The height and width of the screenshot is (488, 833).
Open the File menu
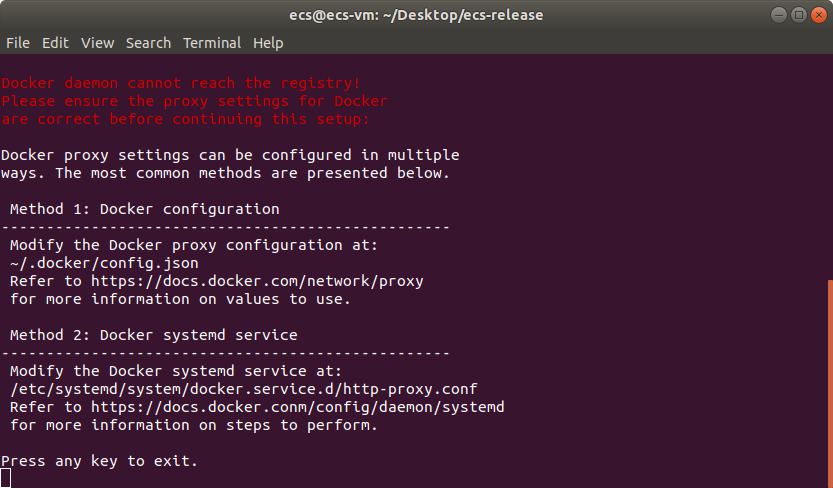click(x=18, y=43)
